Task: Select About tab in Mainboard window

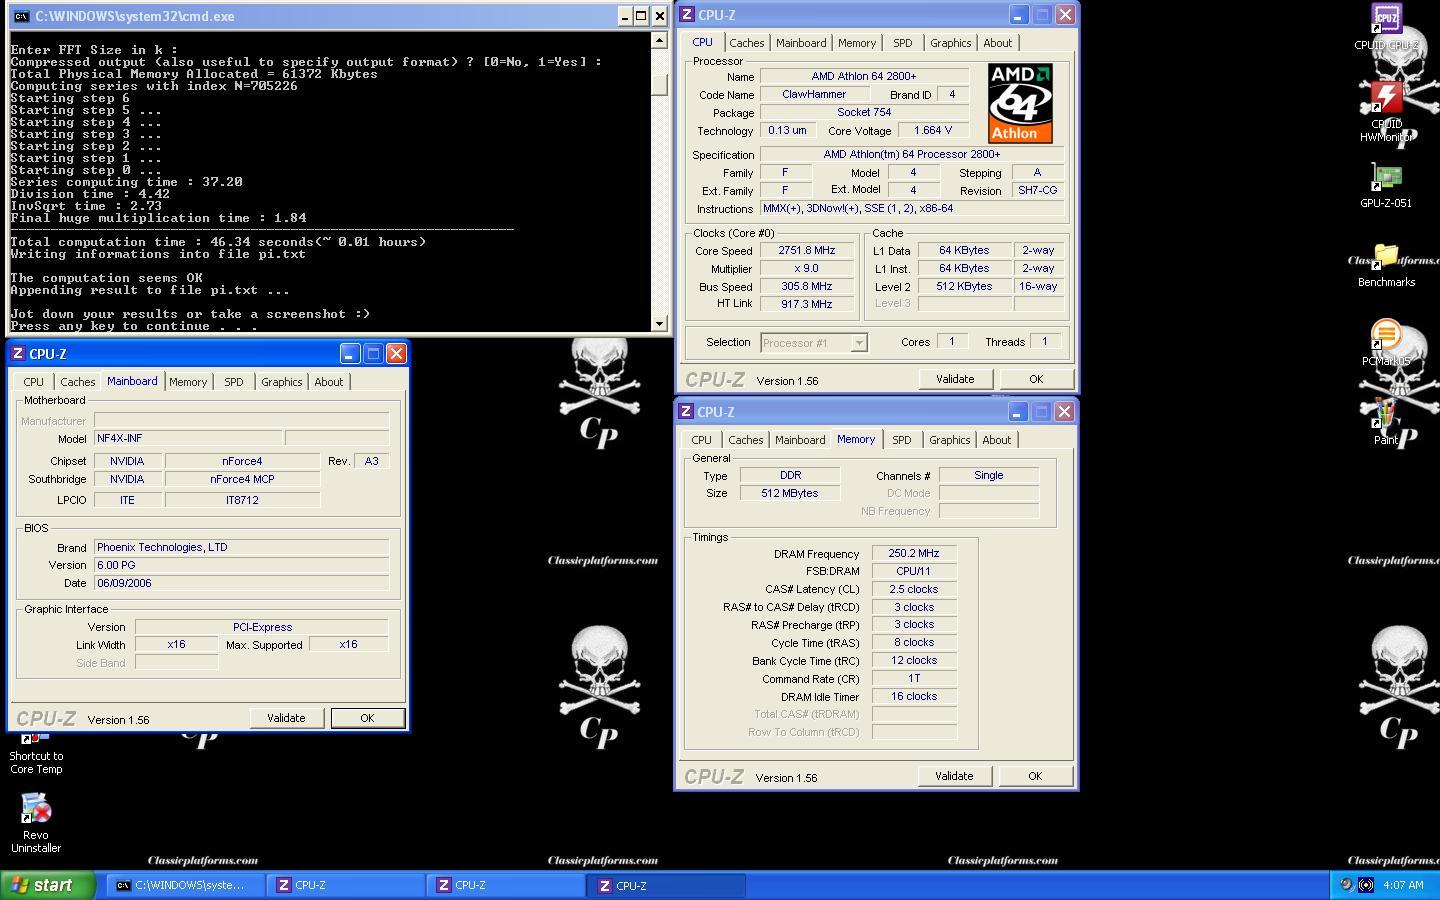Action: click(328, 382)
